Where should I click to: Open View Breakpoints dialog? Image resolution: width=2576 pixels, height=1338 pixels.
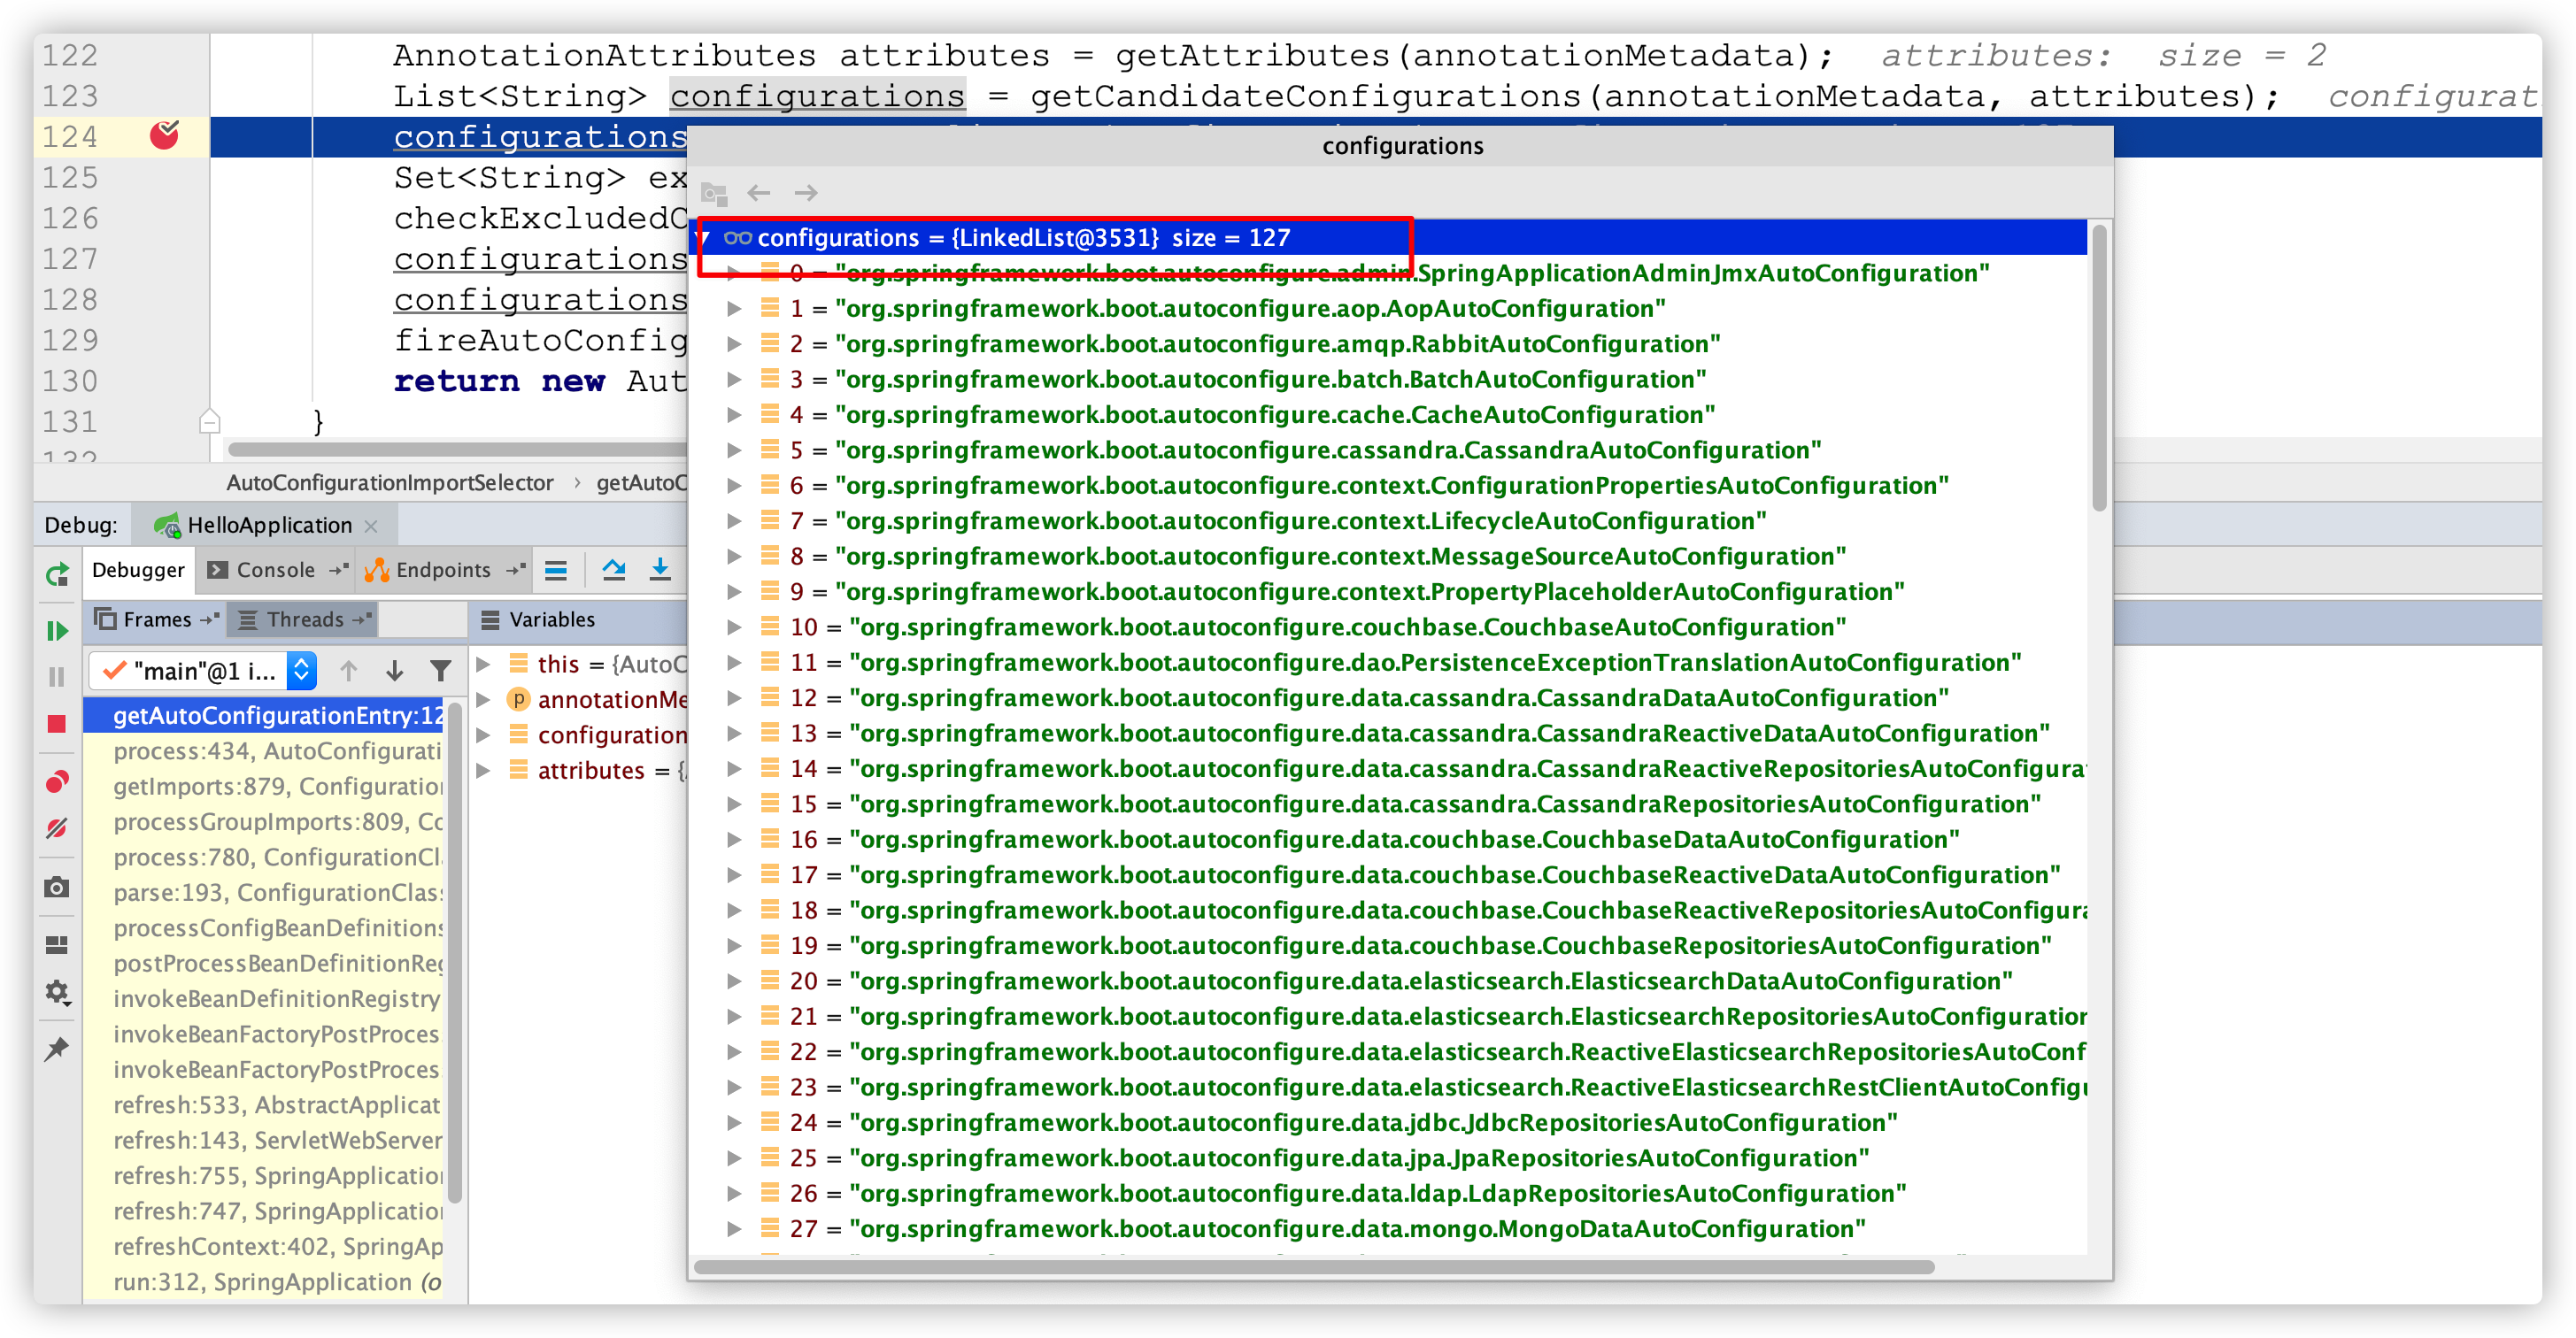(x=57, y=781)
